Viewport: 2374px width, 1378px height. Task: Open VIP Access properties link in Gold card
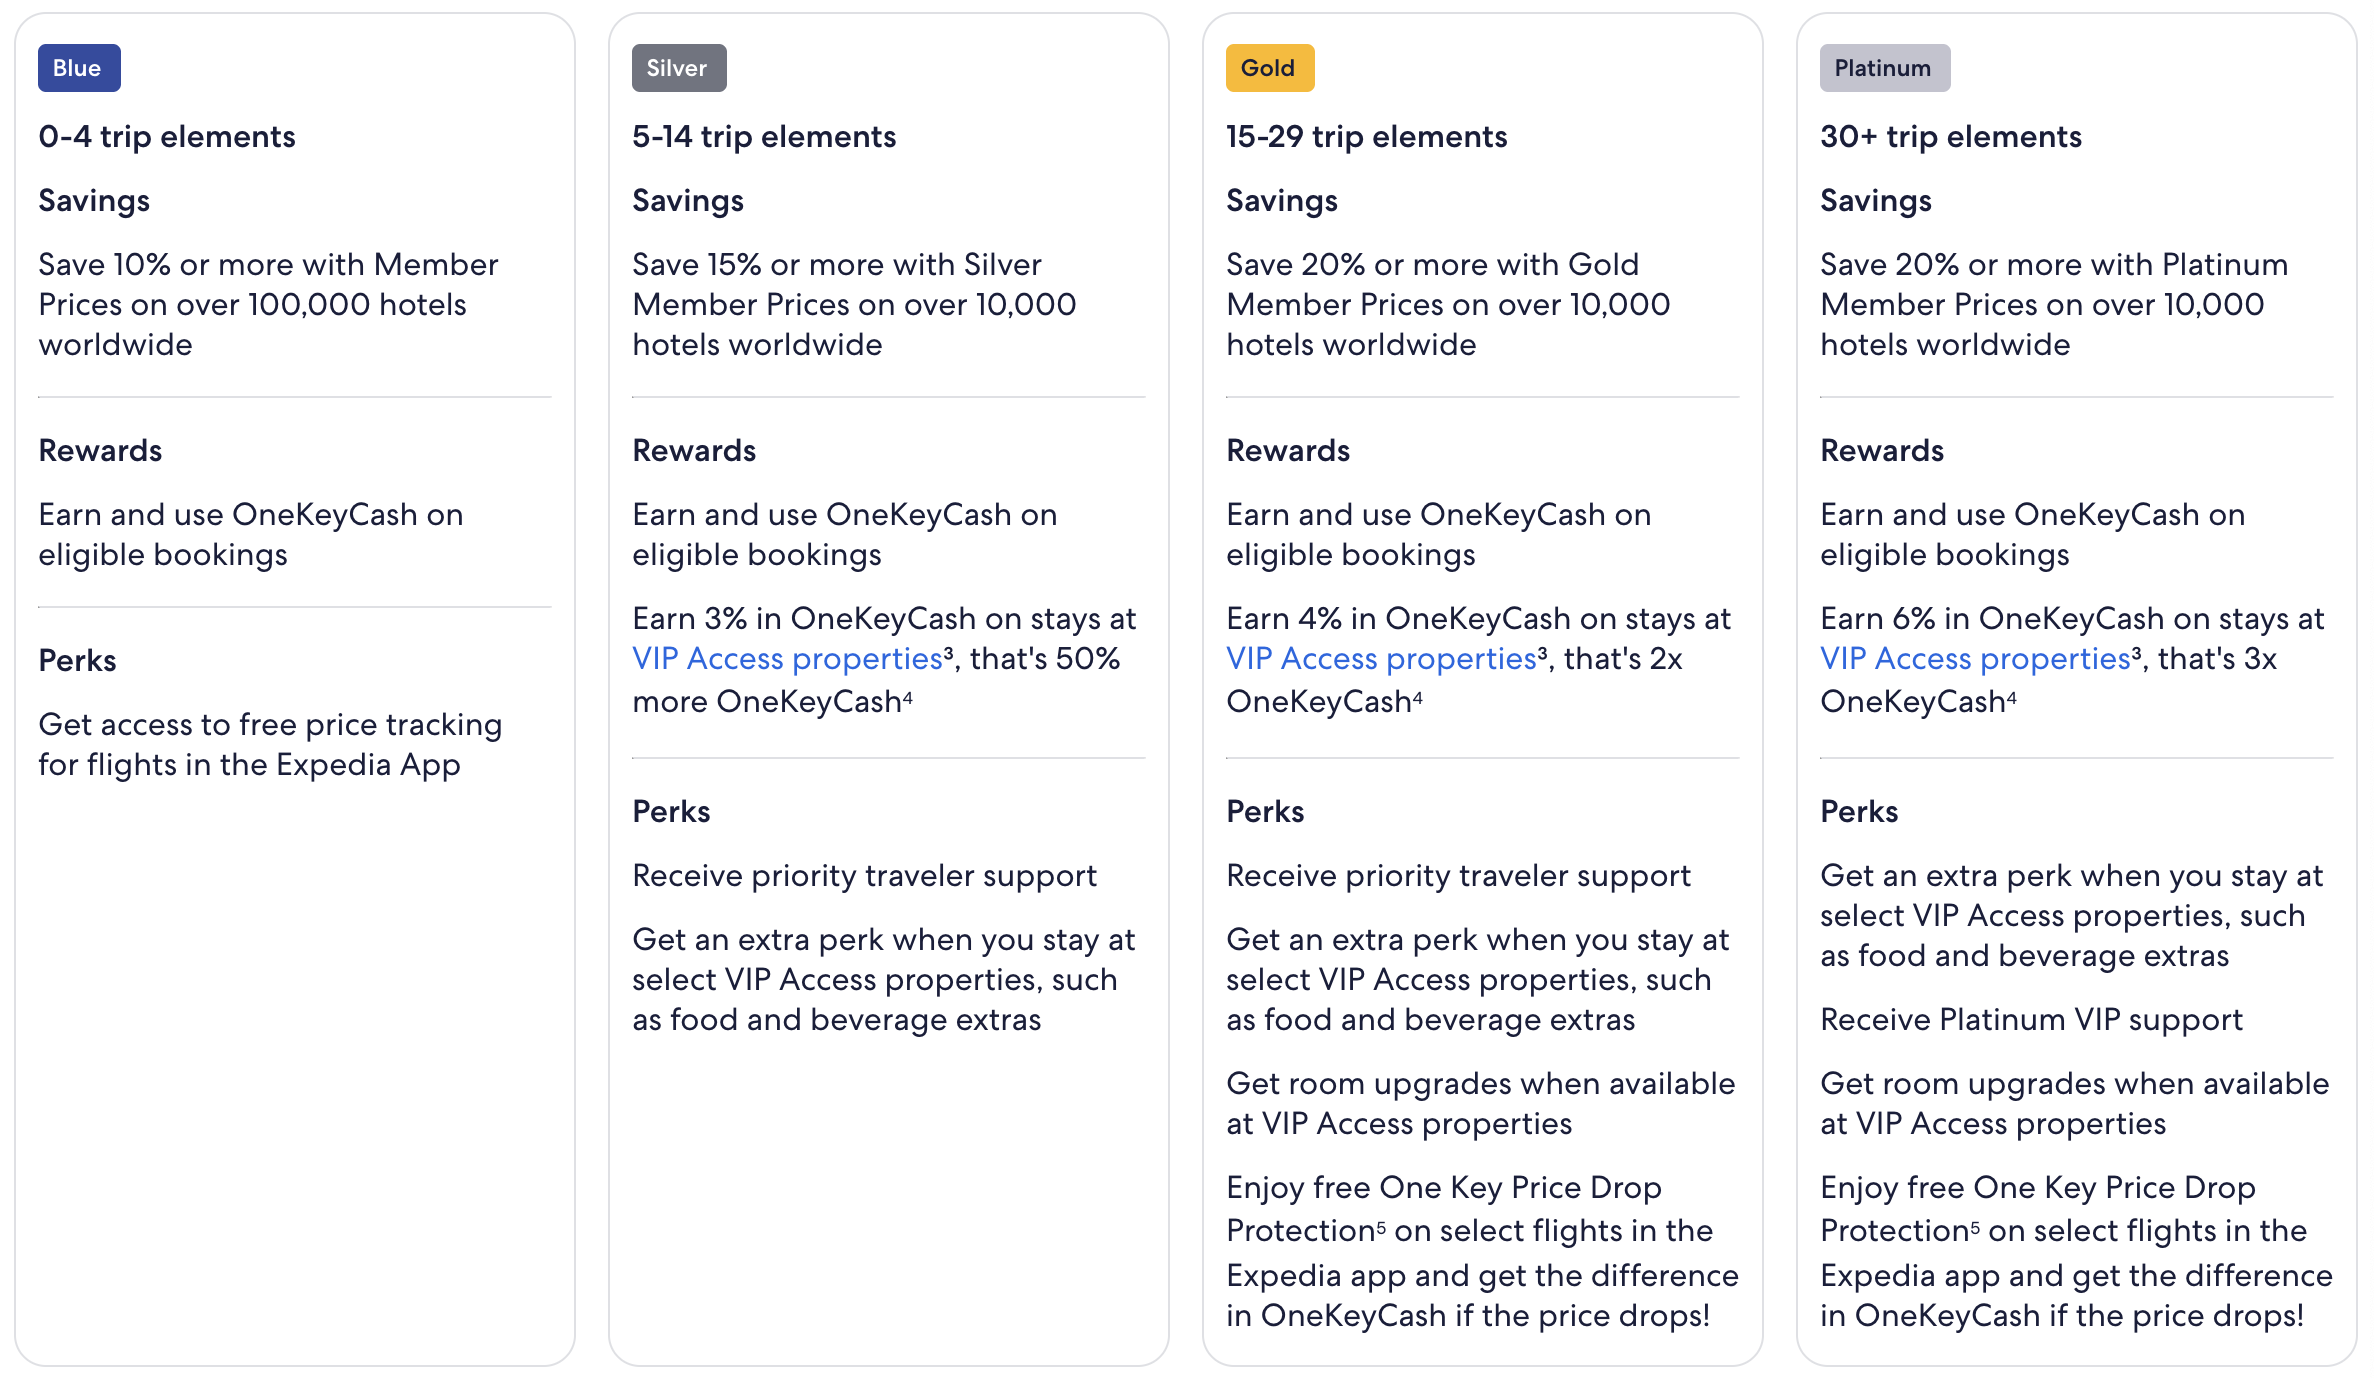tap(1382, 658)
